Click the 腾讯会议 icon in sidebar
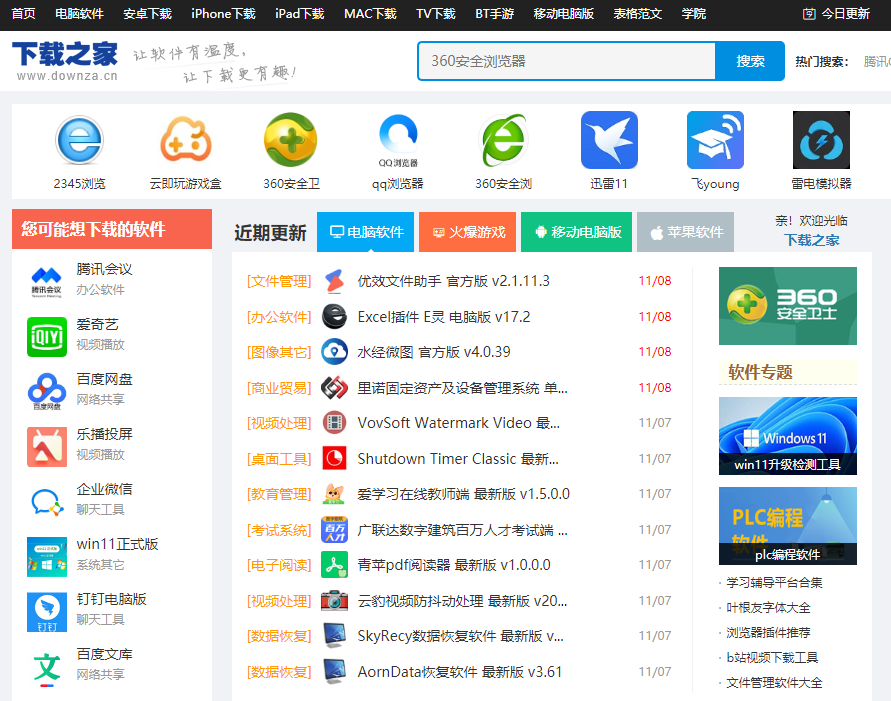 (47, 281)
